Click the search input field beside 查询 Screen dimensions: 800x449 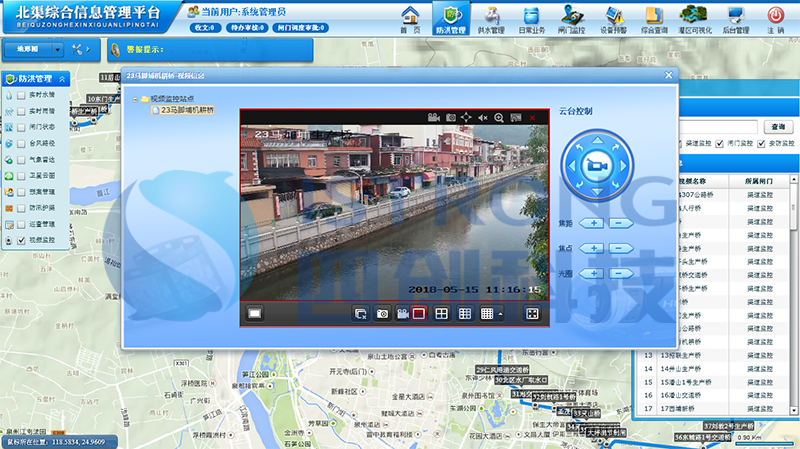coord(720,127)
